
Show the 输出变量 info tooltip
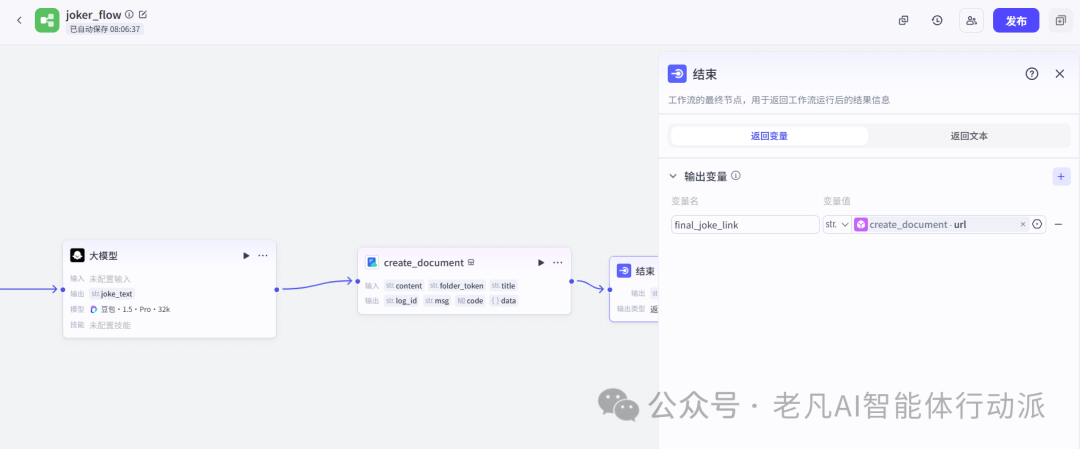pos(736,176)
